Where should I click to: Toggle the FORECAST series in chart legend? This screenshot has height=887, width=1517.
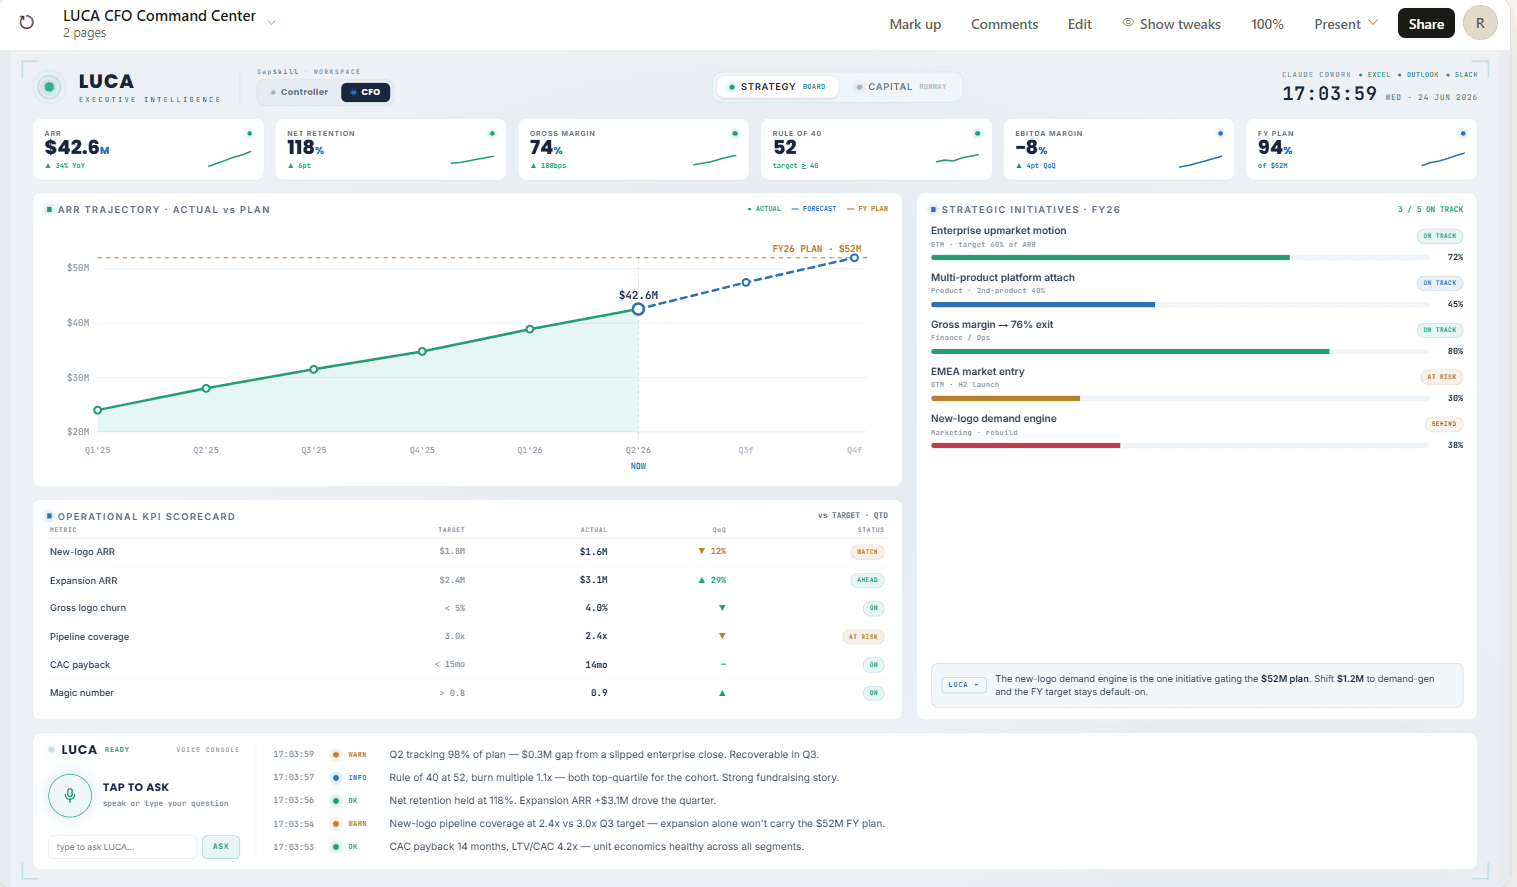813,209
